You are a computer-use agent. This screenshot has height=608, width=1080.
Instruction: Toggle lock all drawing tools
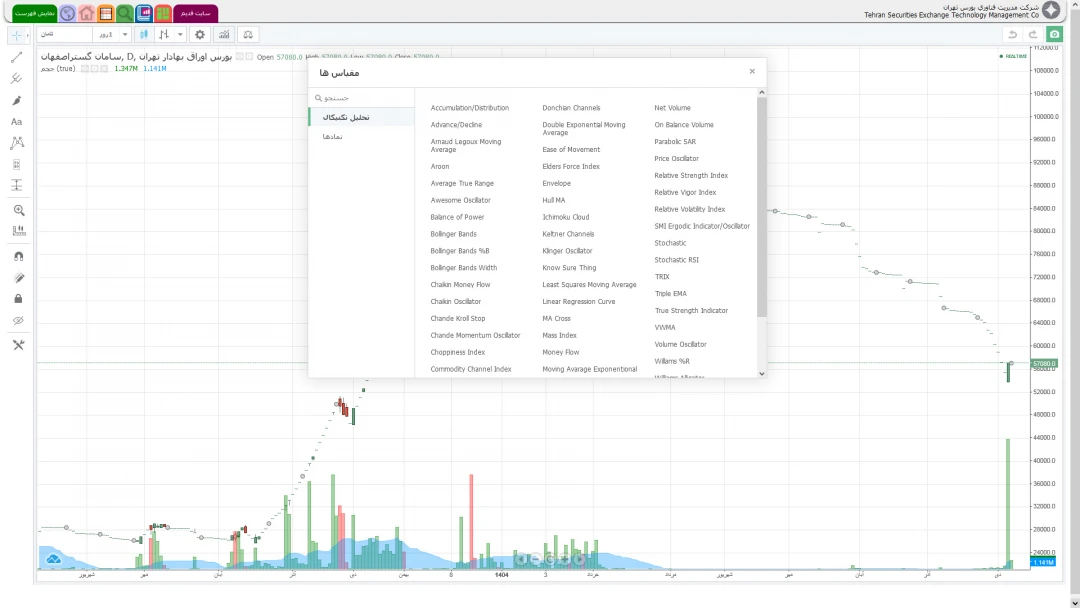pyautogui.click(x=17, y=298)
